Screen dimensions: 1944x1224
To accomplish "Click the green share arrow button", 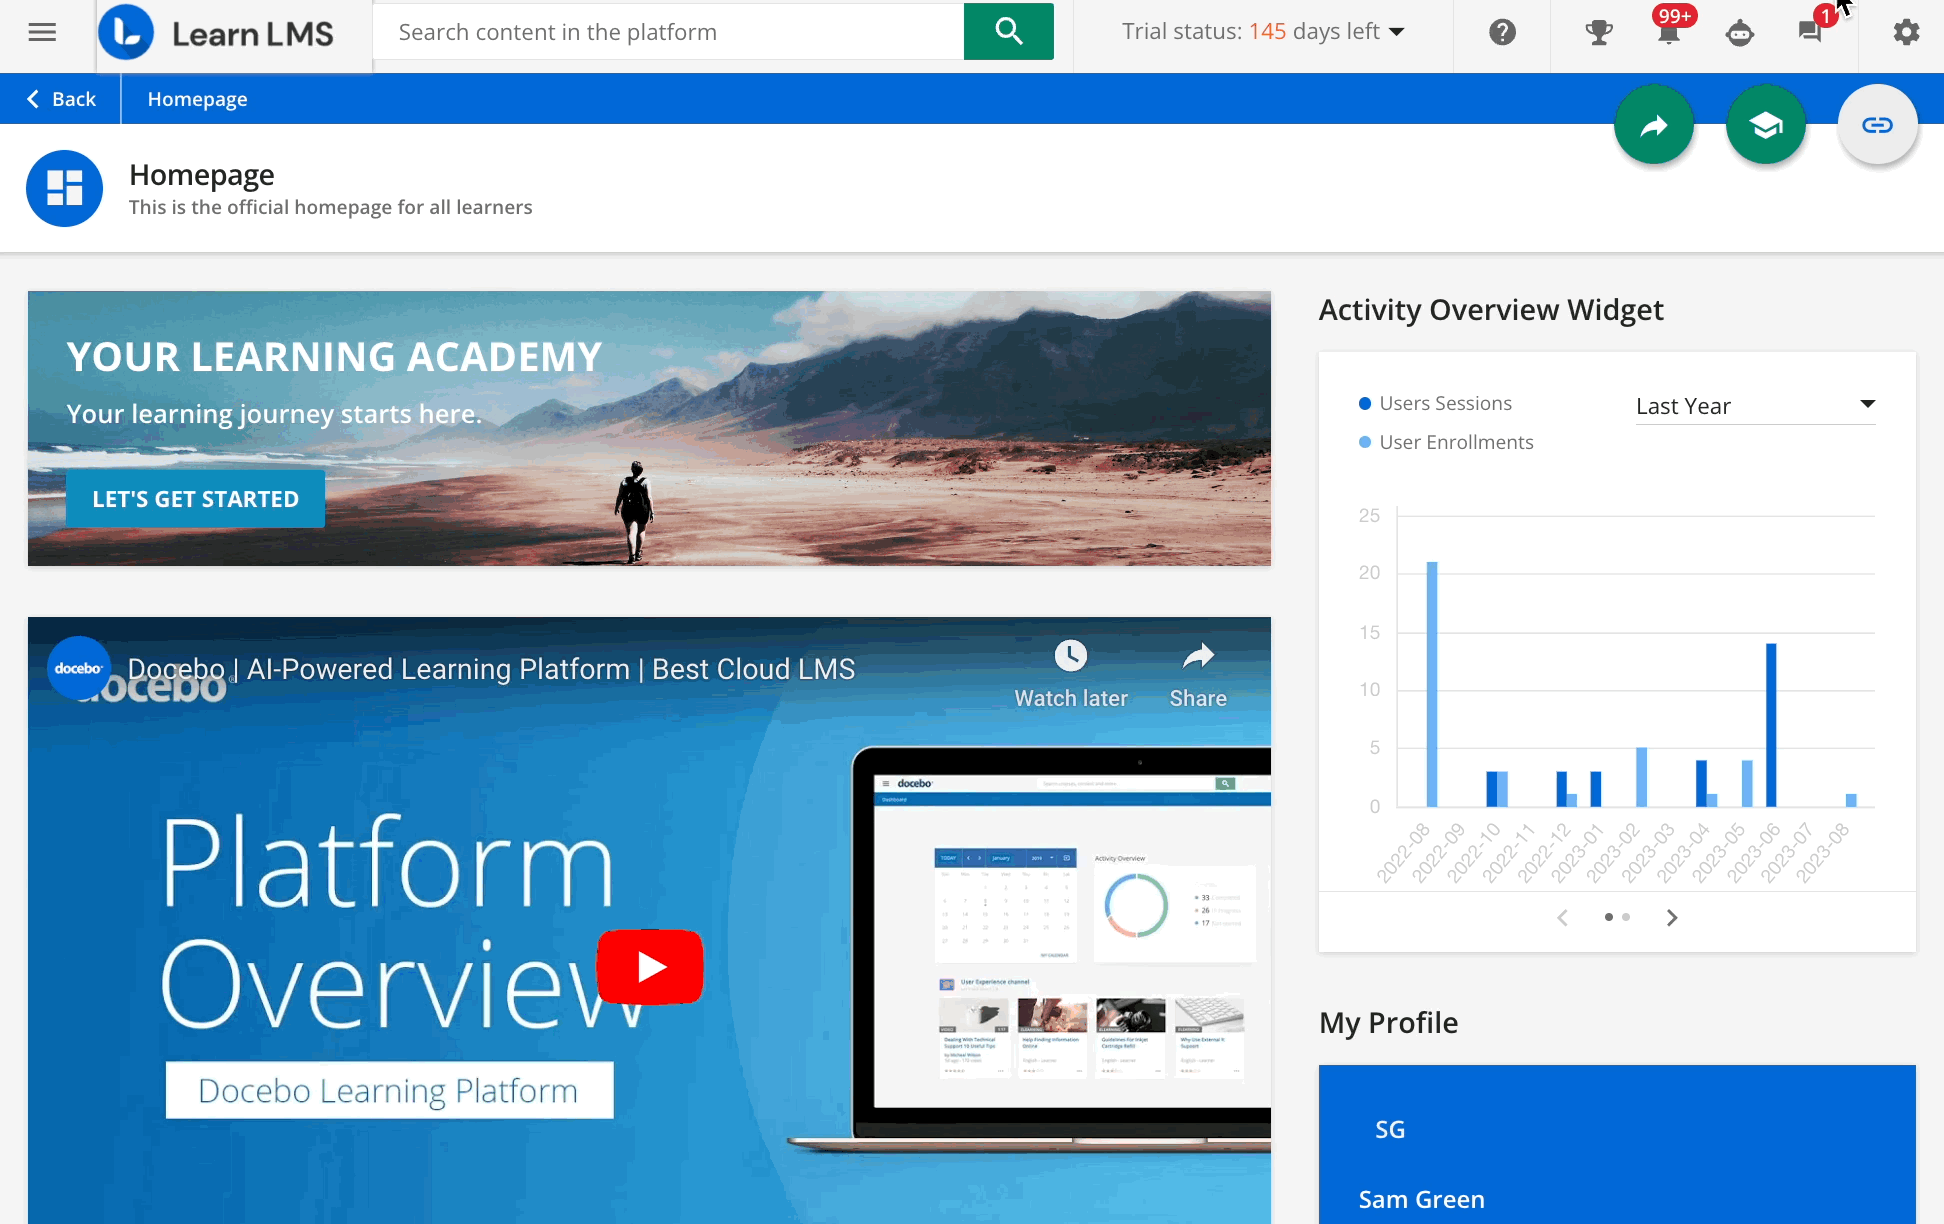I will click(1654, 125).
